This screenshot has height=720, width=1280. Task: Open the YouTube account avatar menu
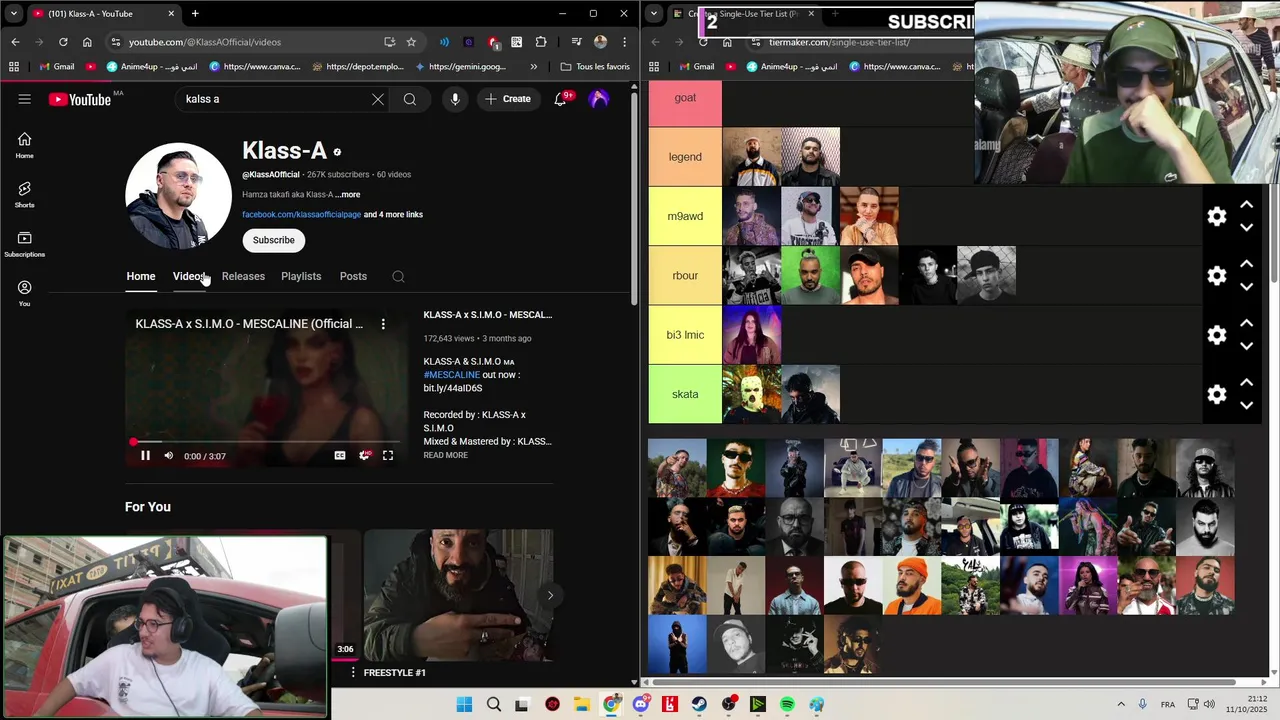[599, 99]
